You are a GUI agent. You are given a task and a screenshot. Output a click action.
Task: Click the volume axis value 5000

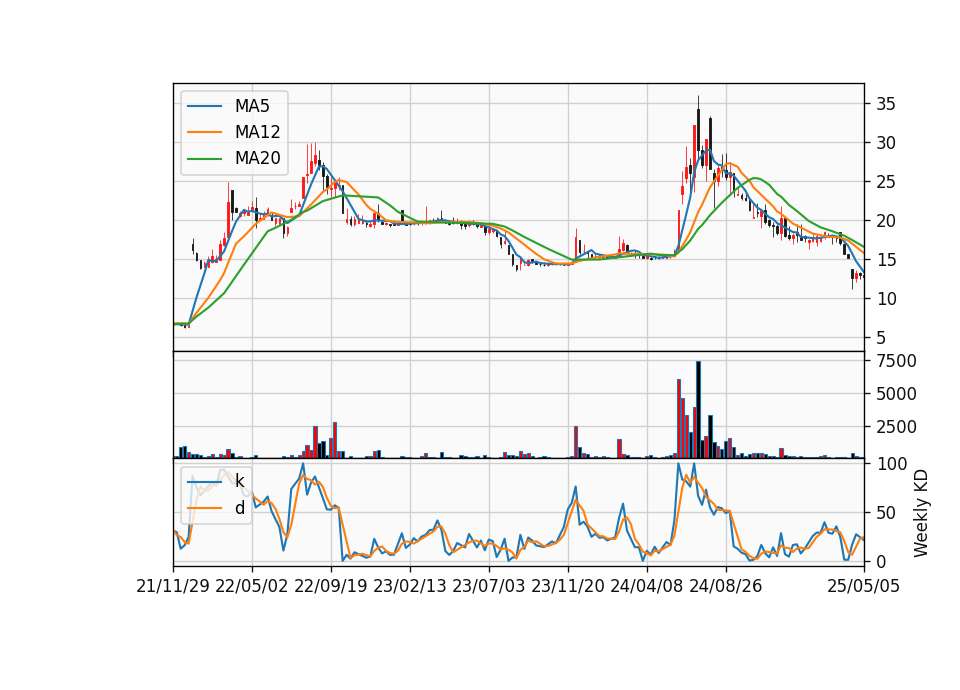tap(896, 394)
